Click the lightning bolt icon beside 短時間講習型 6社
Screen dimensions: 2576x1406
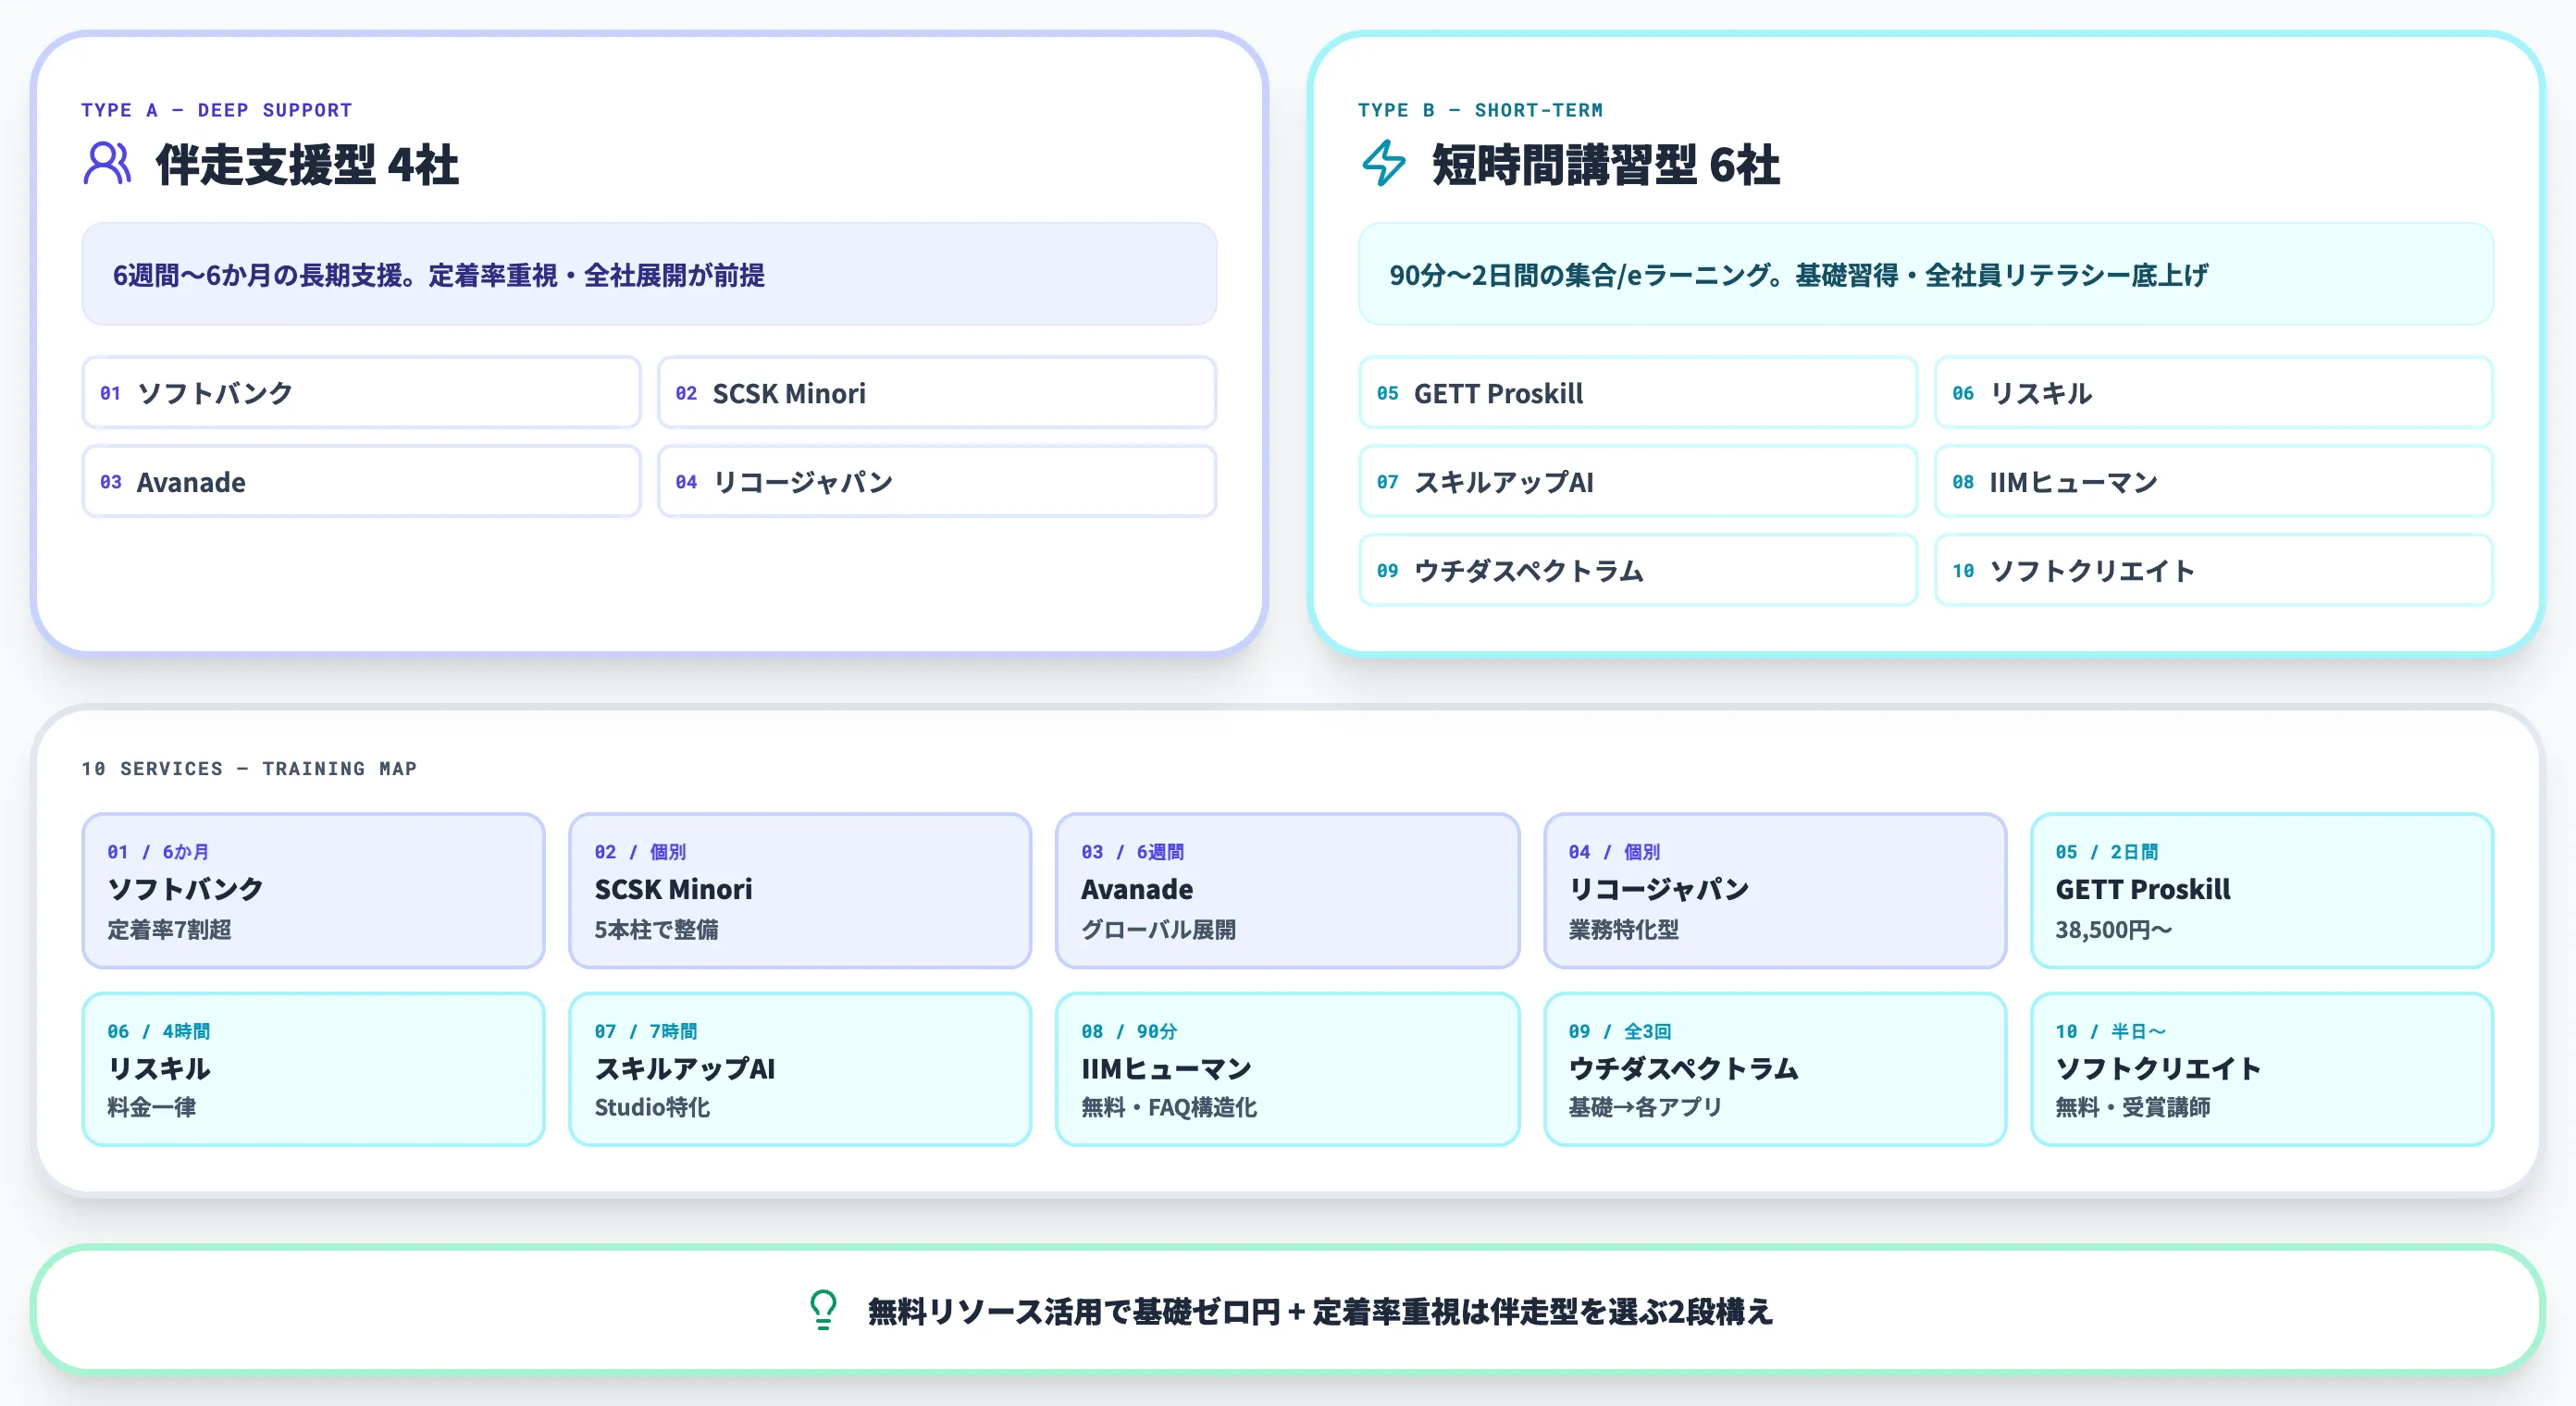[1384, 163]
